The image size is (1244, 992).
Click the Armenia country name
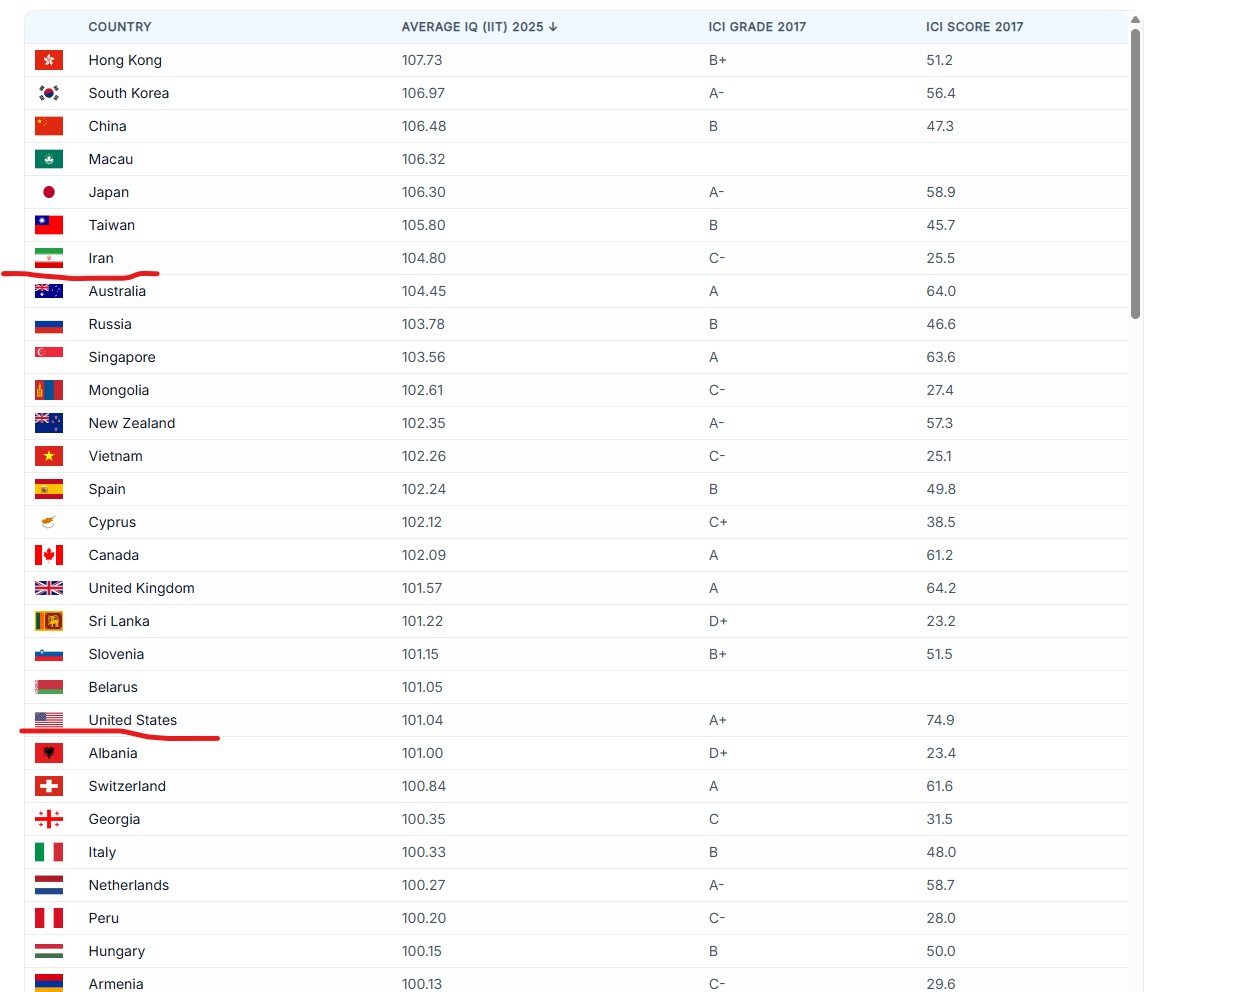pyautogui.click(x=116, y=983)
